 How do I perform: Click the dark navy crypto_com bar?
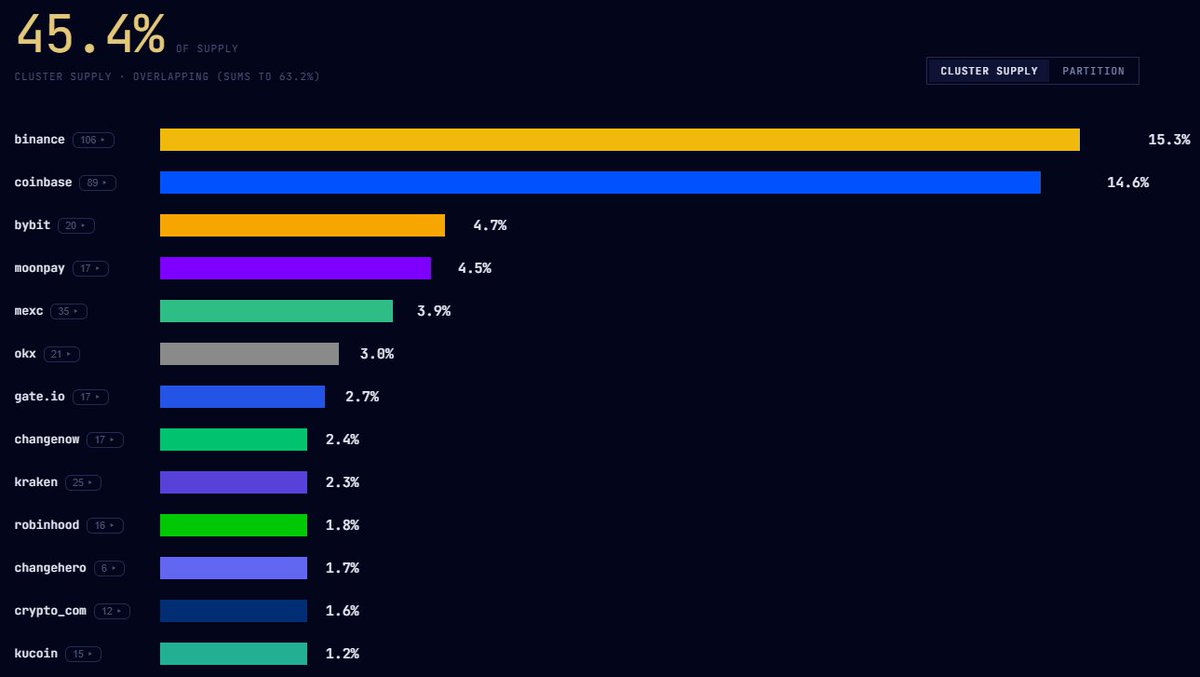pyautogui.click(x=233, y=611)
